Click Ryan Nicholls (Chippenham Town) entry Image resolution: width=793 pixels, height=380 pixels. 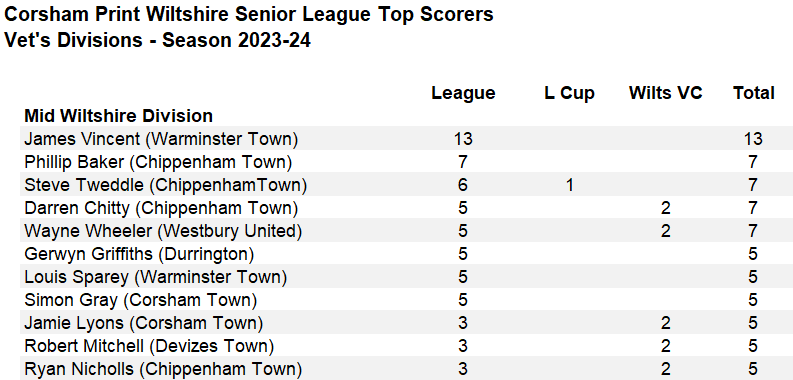point(163,369)
